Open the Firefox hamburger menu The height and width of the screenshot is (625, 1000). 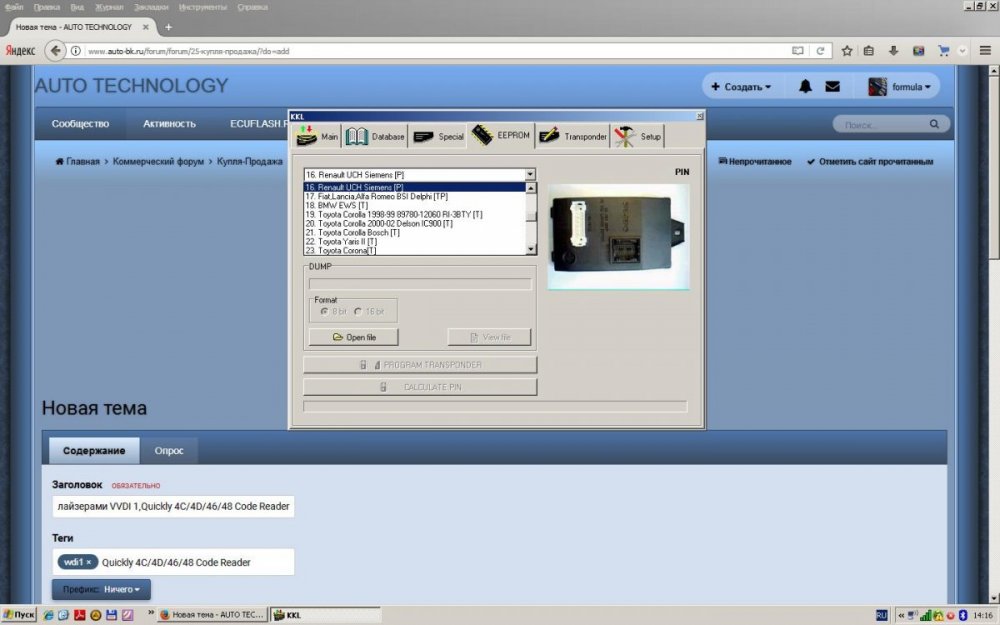985,50
